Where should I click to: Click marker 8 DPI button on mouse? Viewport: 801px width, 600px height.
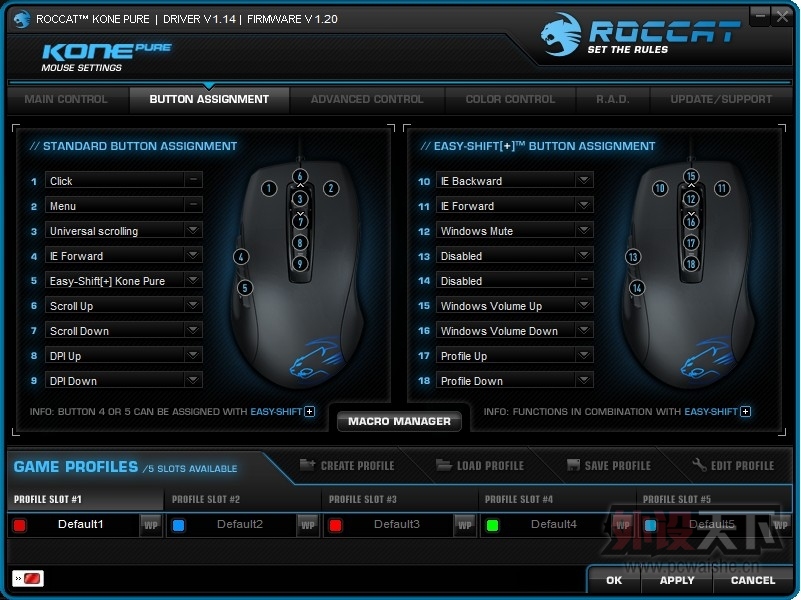coord(300,243)
